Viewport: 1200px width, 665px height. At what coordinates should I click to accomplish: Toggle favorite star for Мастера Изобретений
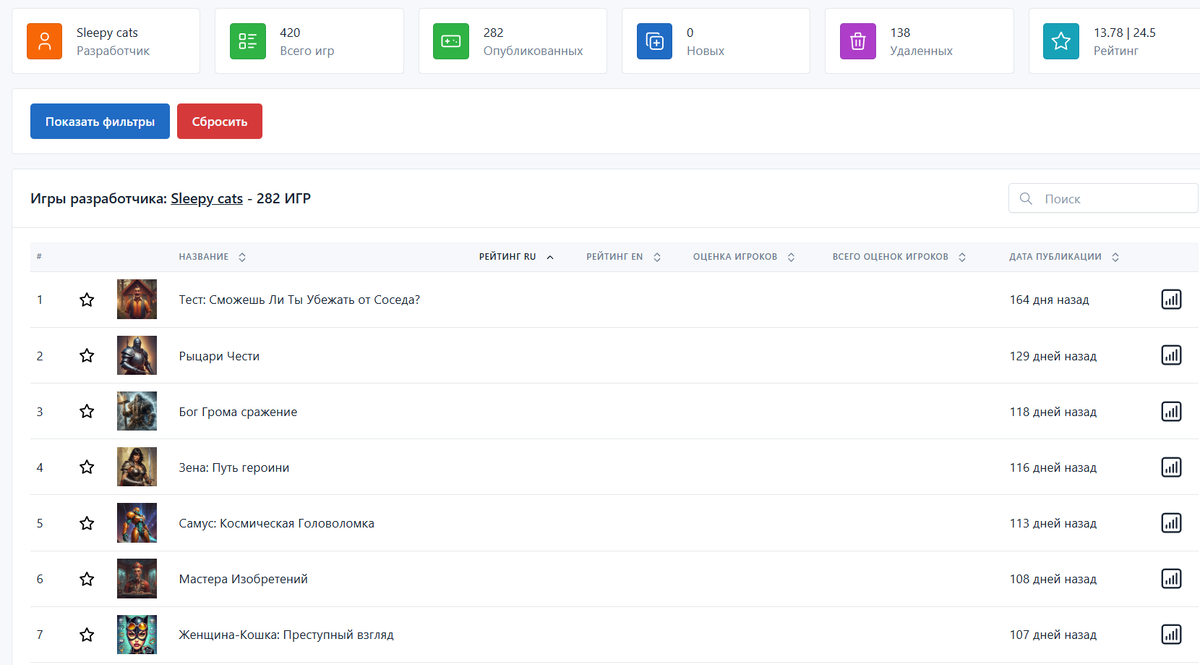click(87, 578)
